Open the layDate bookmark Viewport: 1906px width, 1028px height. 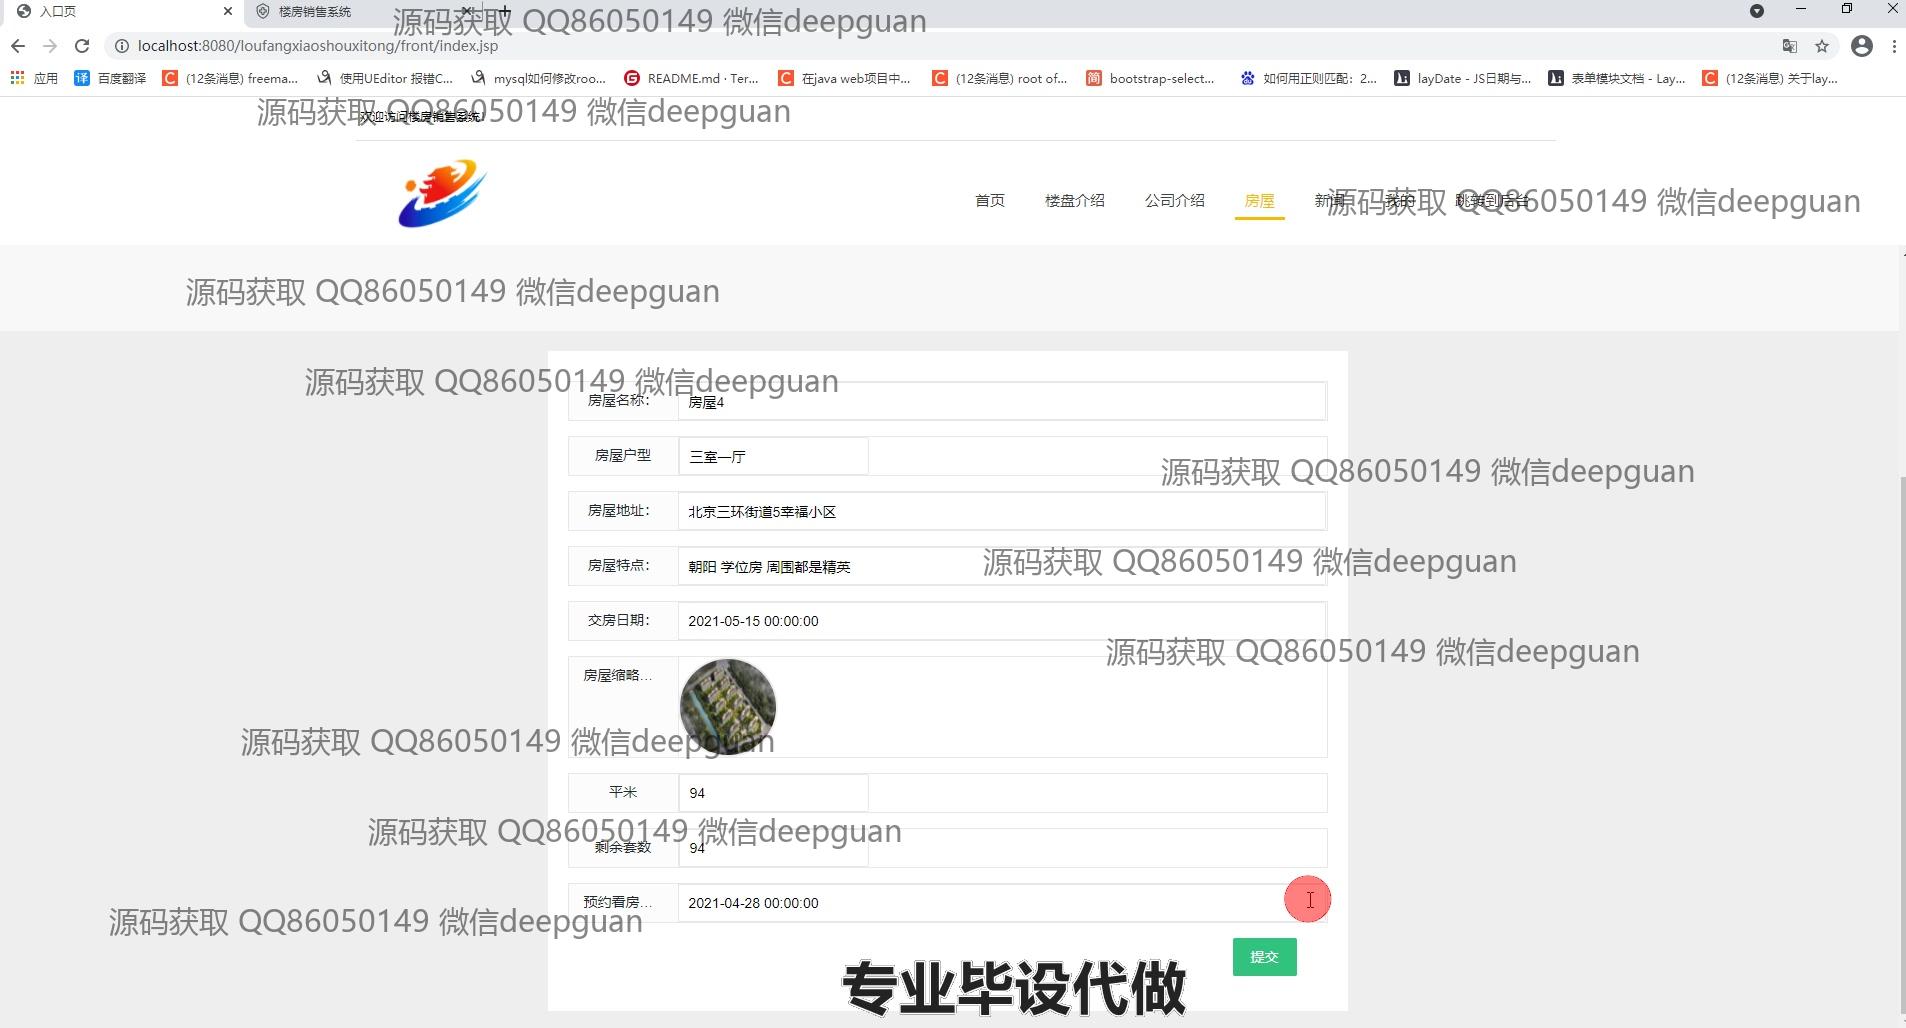[x=1462, y=78]
